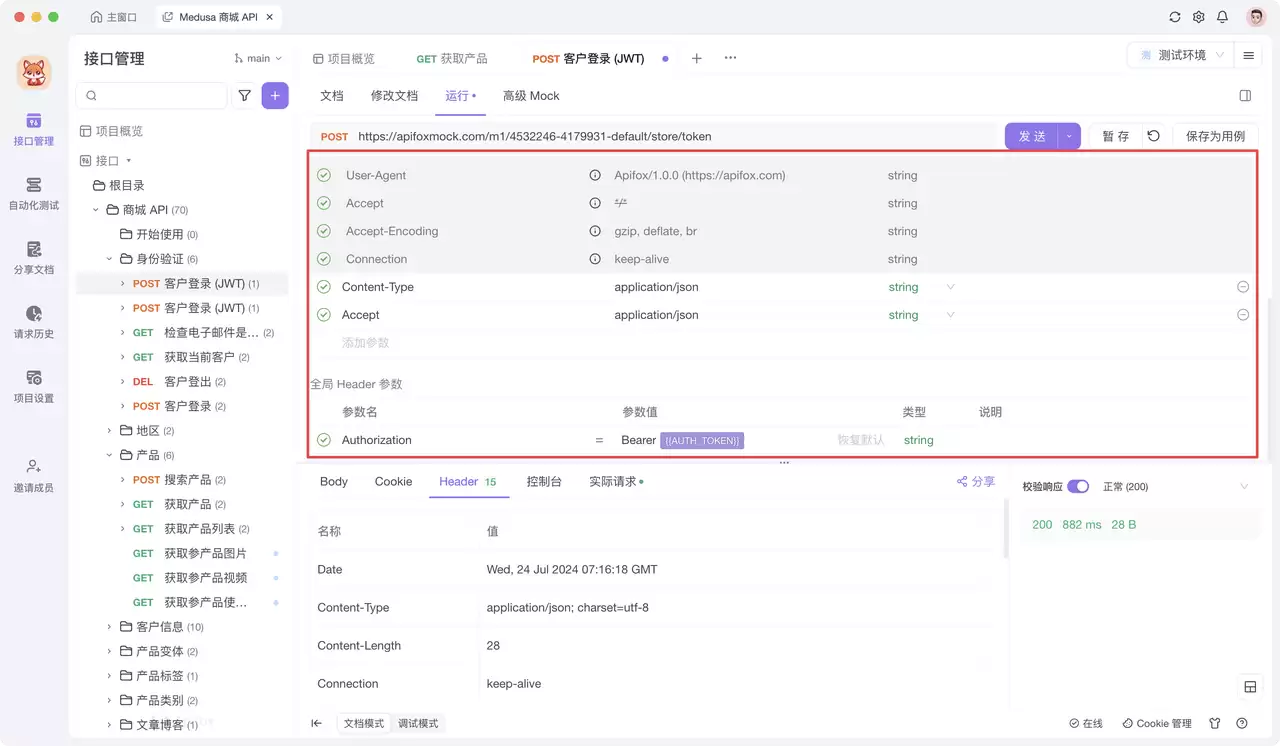Viewport: 1280px width, 746px height.
Task: Toggle the 校验响应 switch
Action: (x=1078, y=487)
